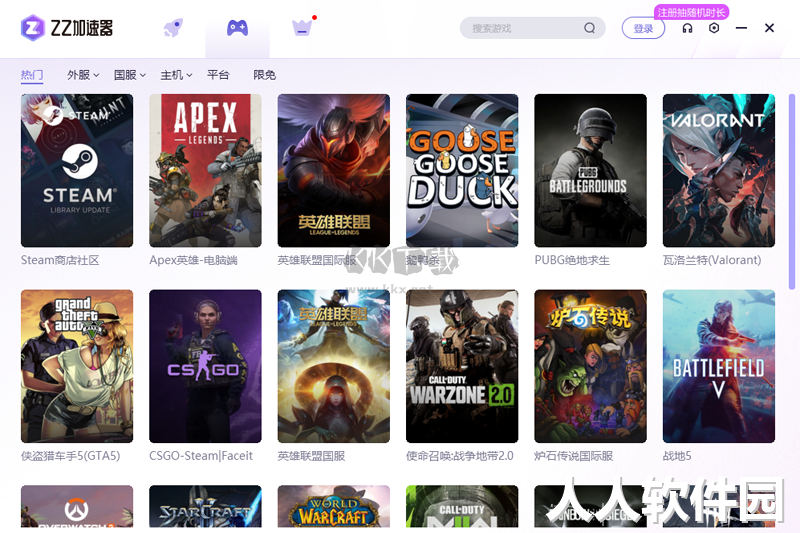
Task: Open the World of Warcraft cover
Action: [334, 506]
